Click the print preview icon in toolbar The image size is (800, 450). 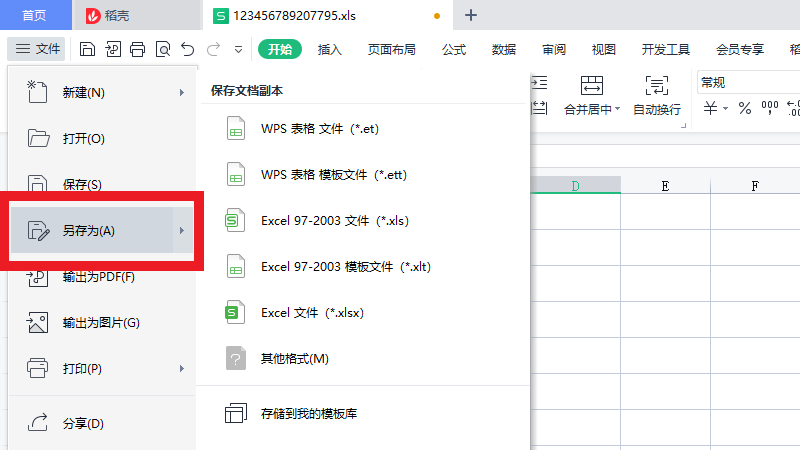pos(162,49)
